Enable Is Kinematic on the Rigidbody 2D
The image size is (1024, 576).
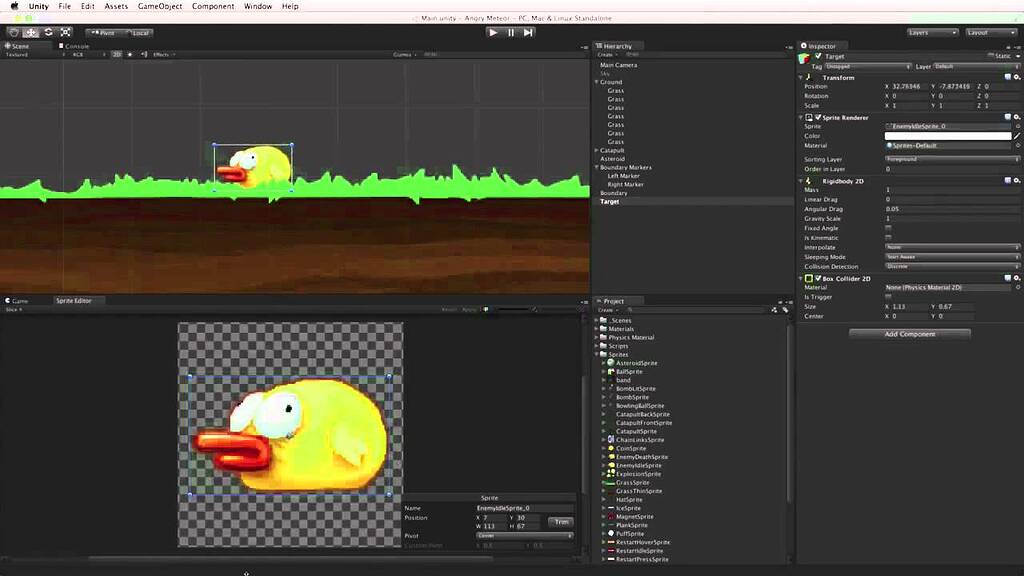888,238
